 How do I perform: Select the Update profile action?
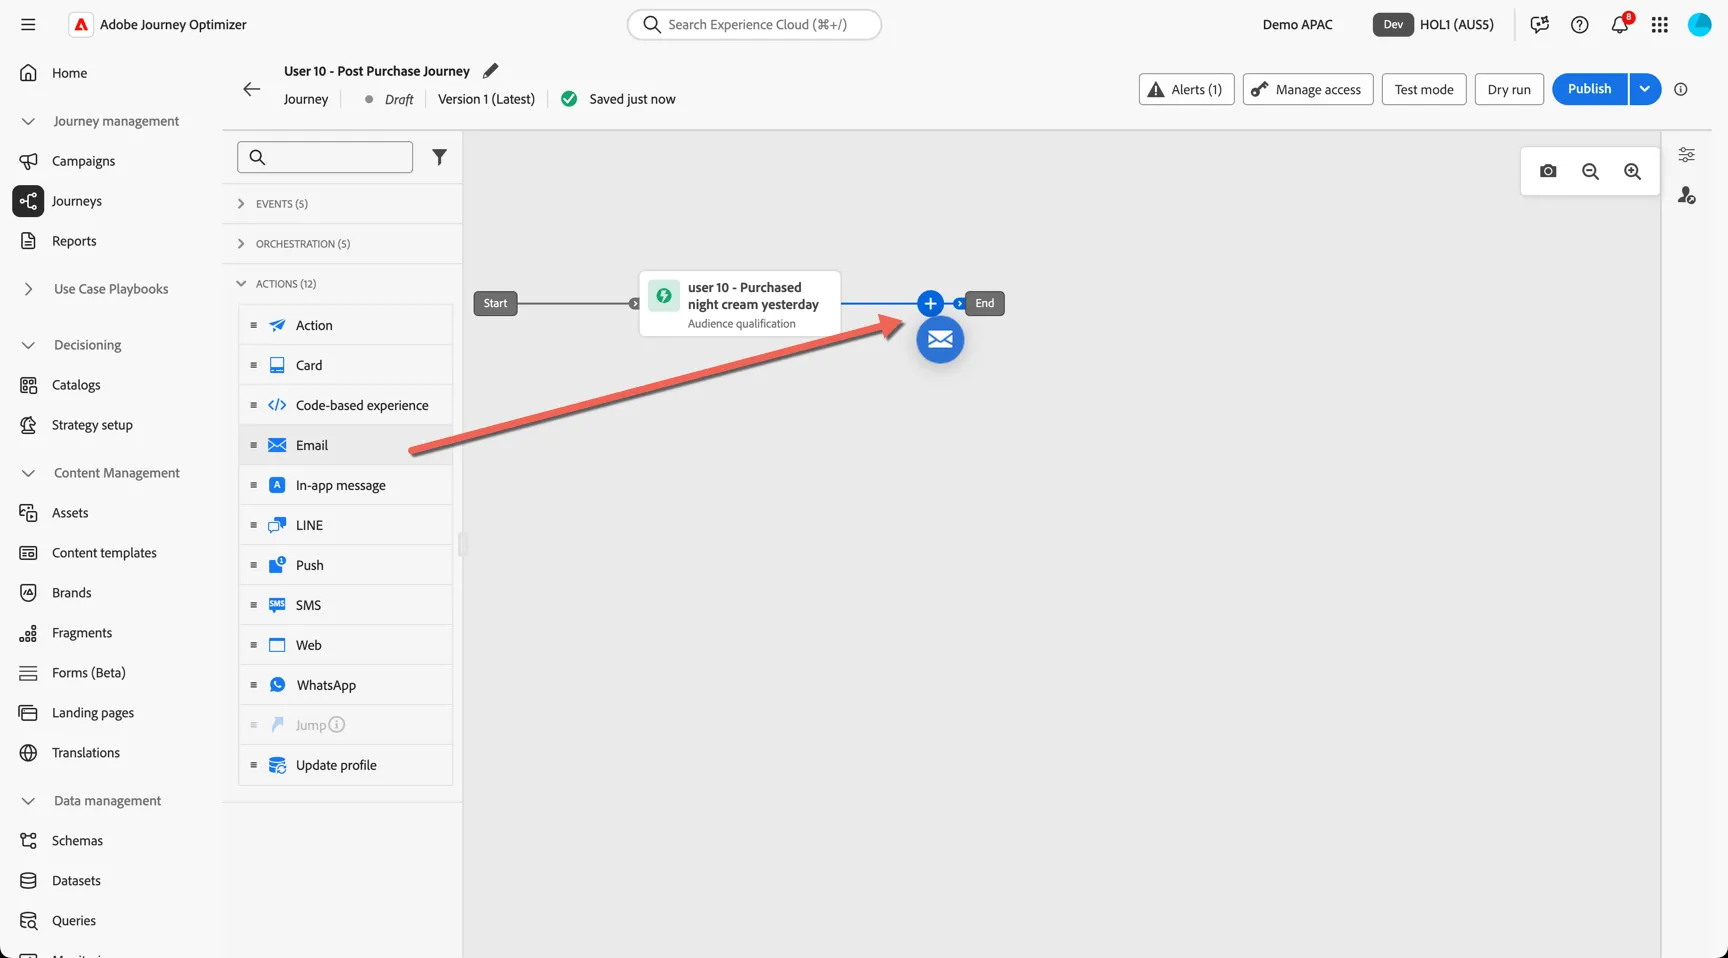tap(345, 765)
